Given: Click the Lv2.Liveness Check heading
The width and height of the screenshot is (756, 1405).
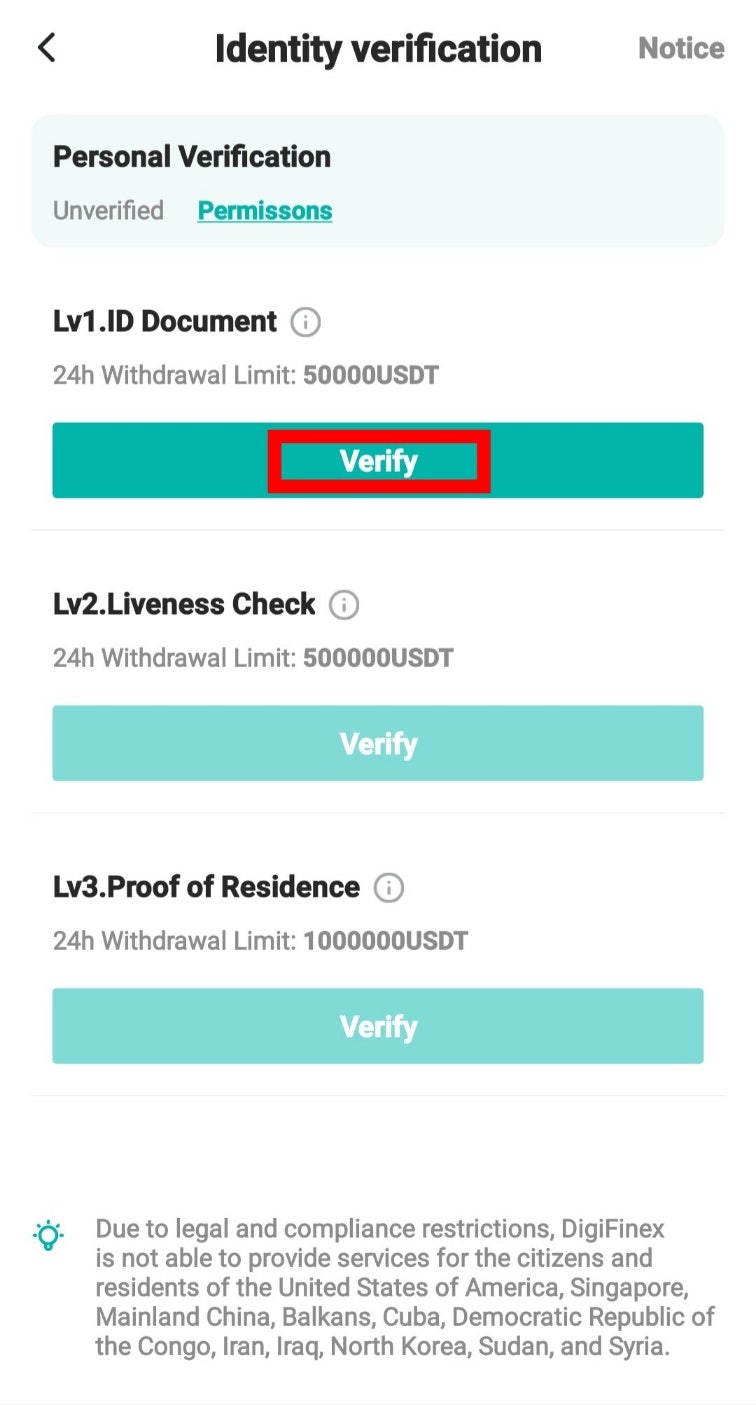Looking at the screenshot, I should (x=184, y=605).
